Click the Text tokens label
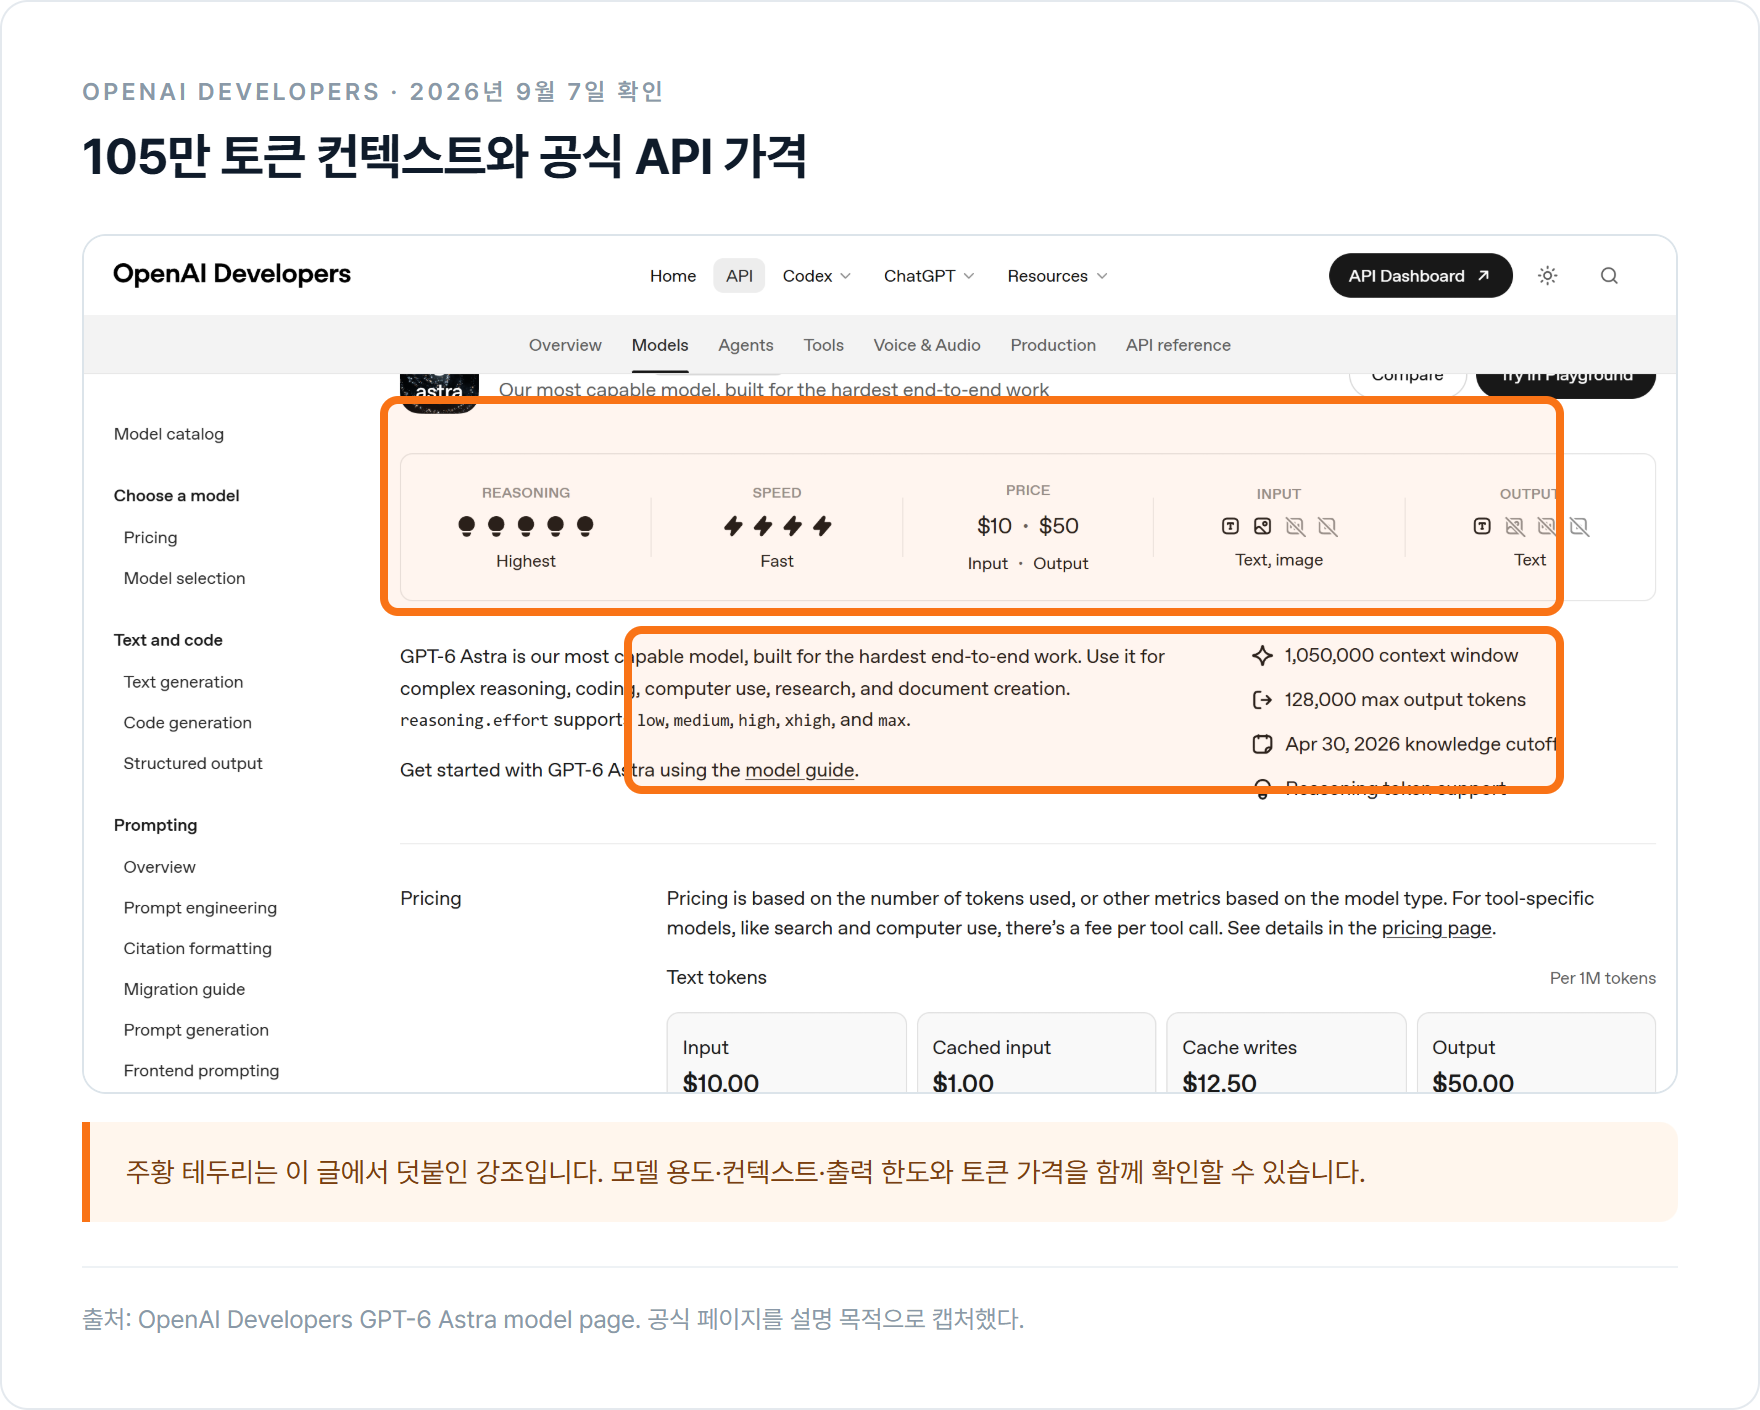This screenshot has height=1410, width=1760. pyautogui.click(x=717, y=977)
